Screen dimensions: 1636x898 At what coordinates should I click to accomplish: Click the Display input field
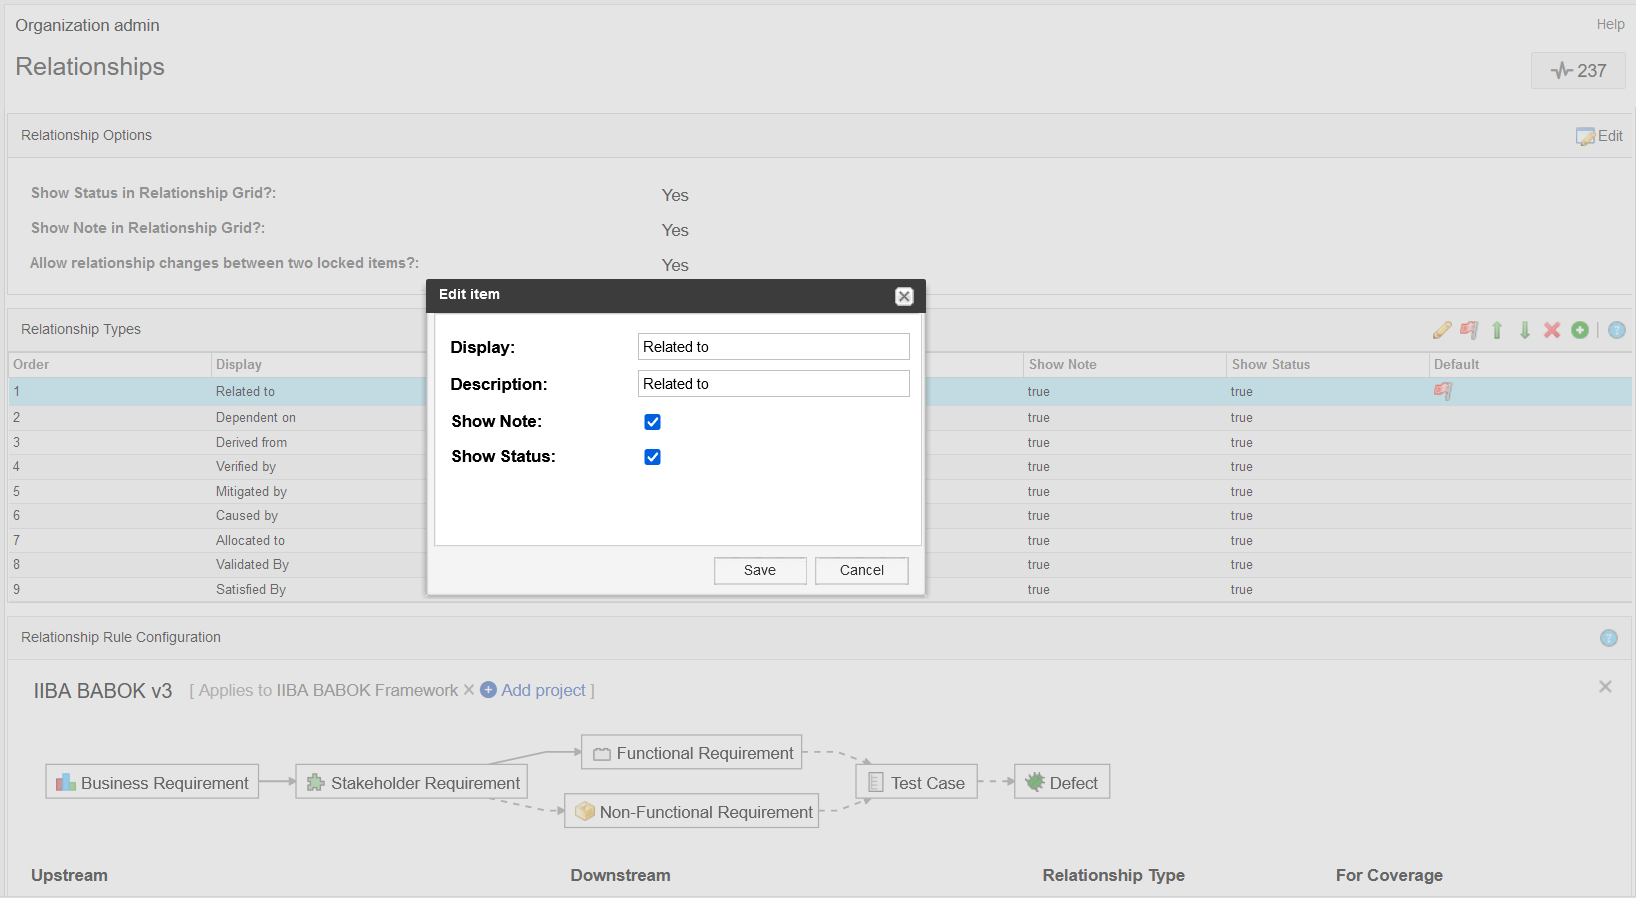(x=774, y=347)
